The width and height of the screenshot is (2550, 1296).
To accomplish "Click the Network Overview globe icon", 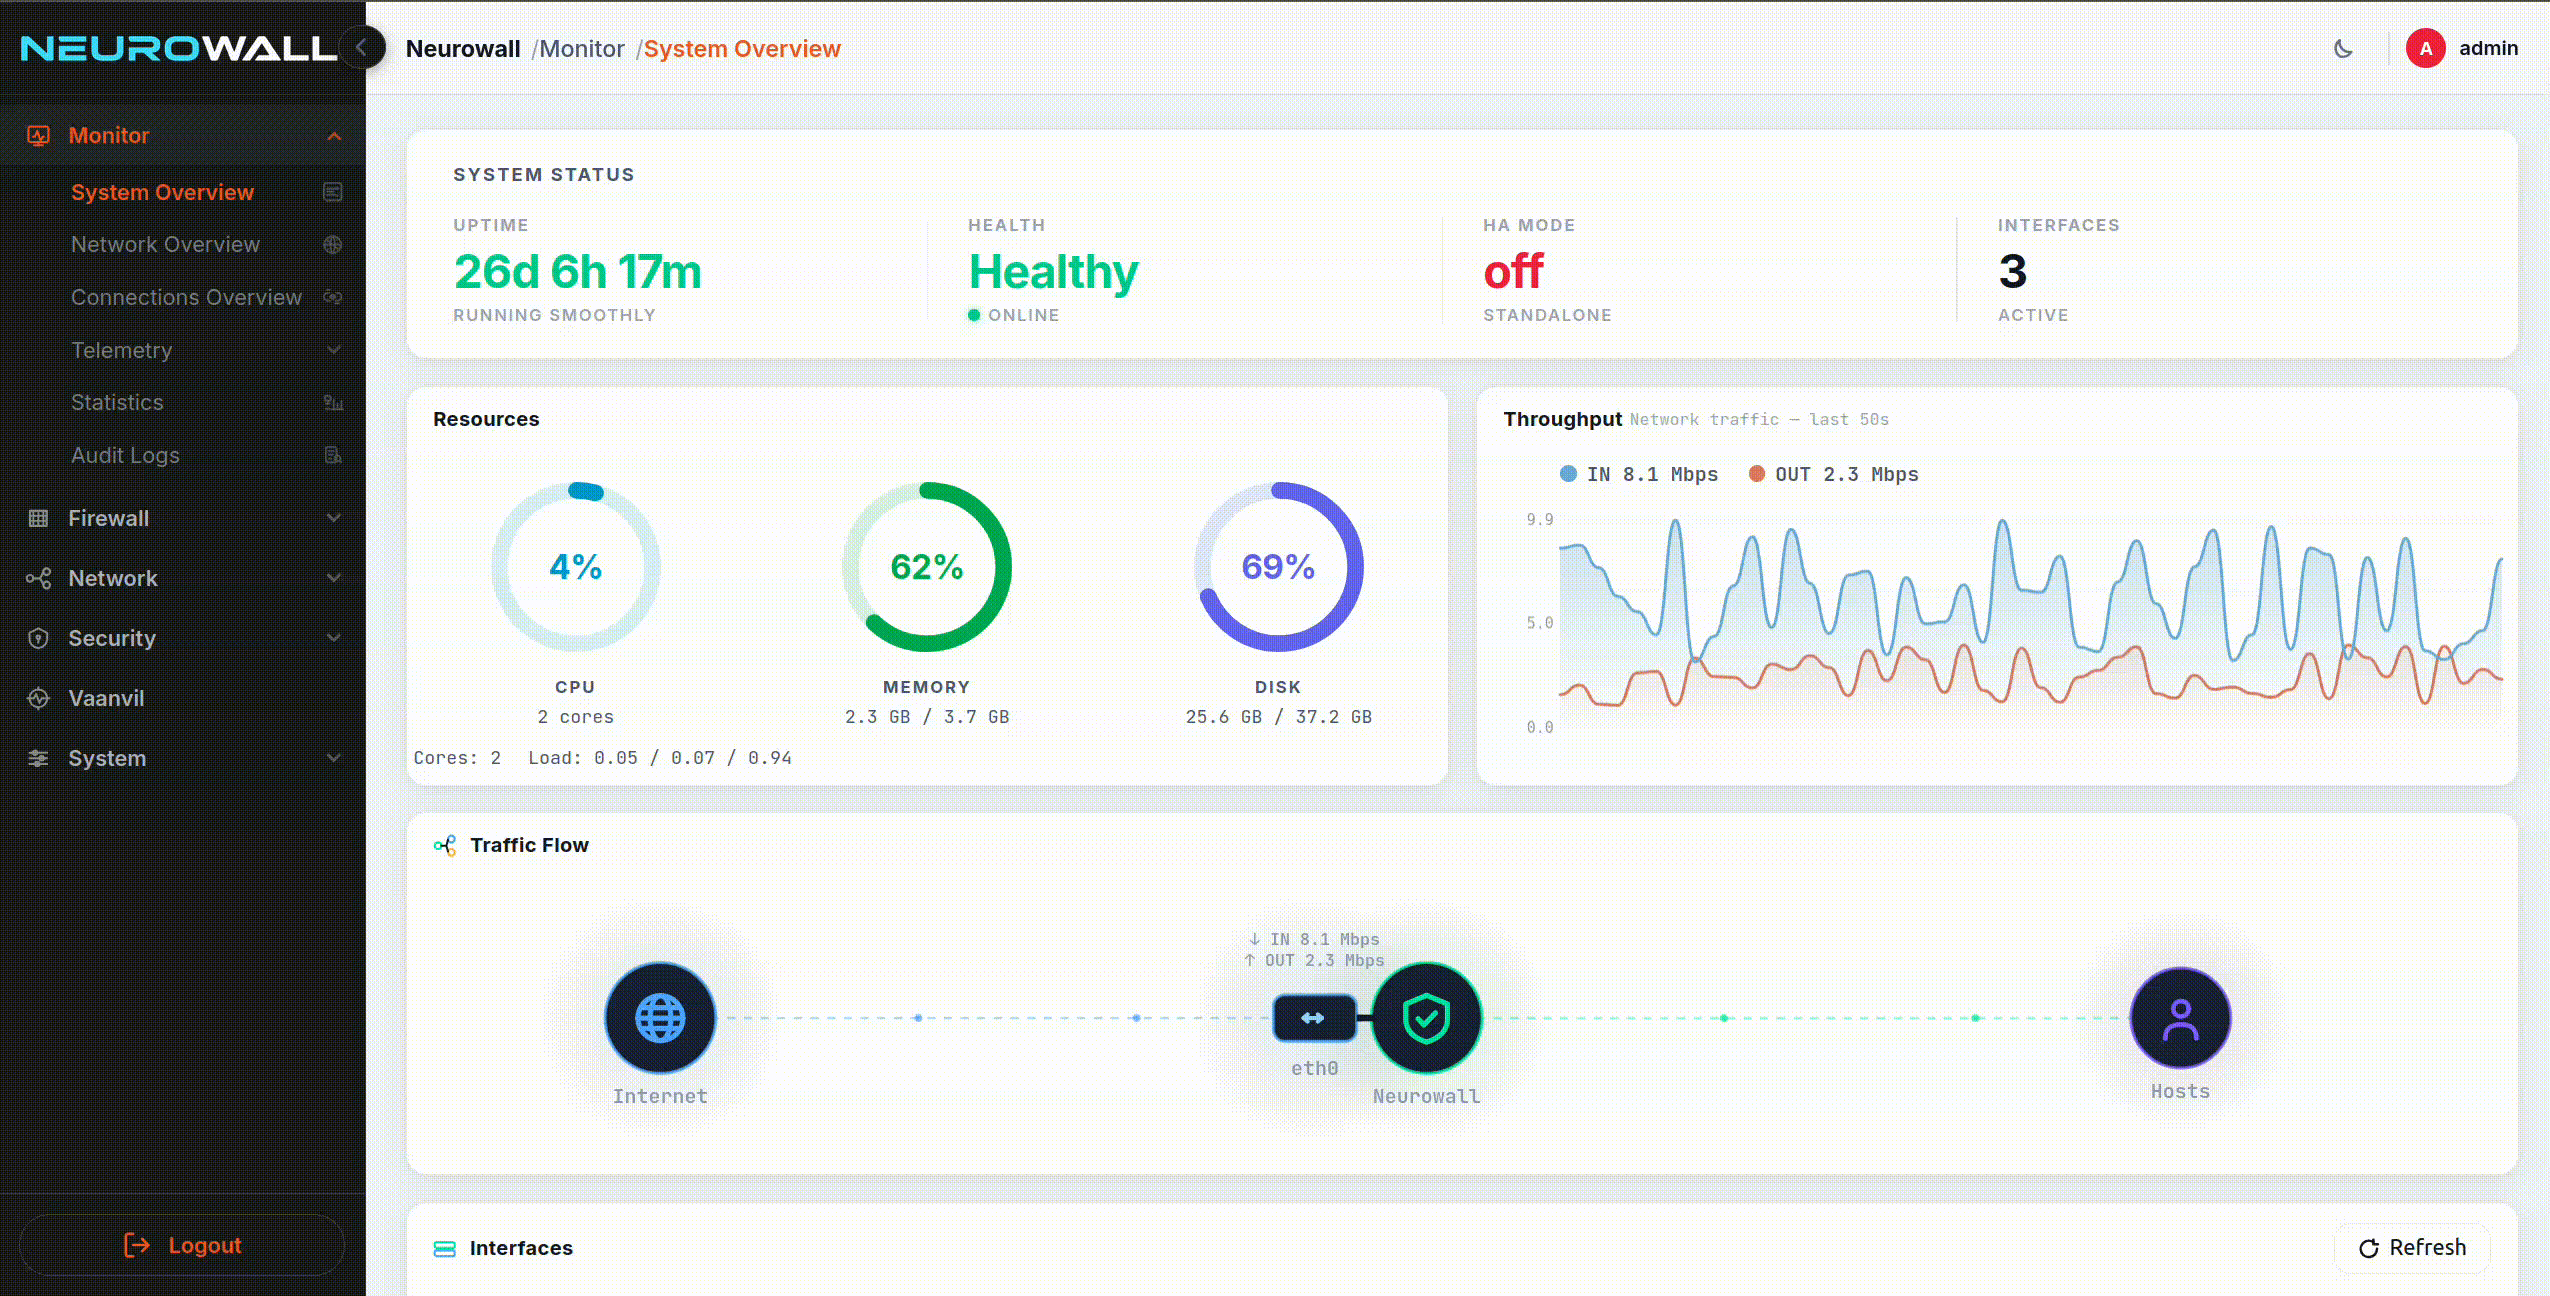I will point(333,244).
